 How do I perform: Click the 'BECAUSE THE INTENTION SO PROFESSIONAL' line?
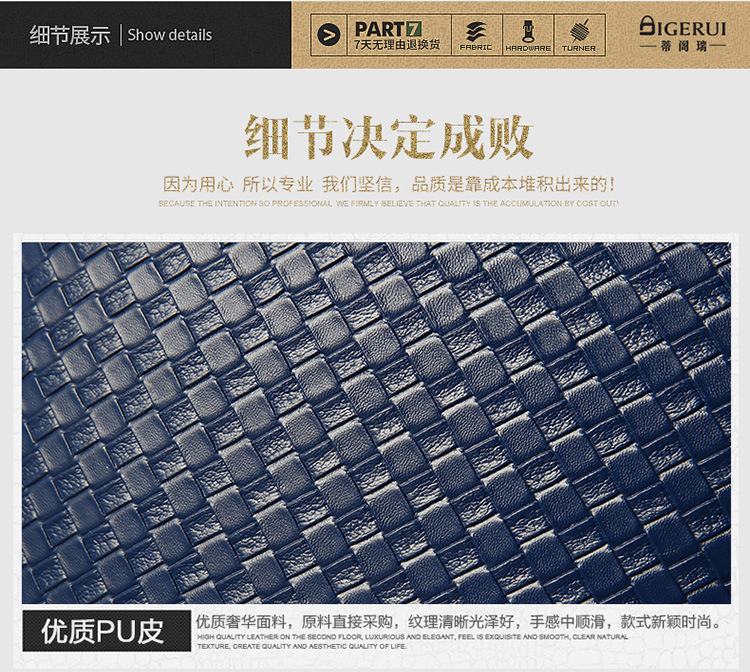click(388, 203)
